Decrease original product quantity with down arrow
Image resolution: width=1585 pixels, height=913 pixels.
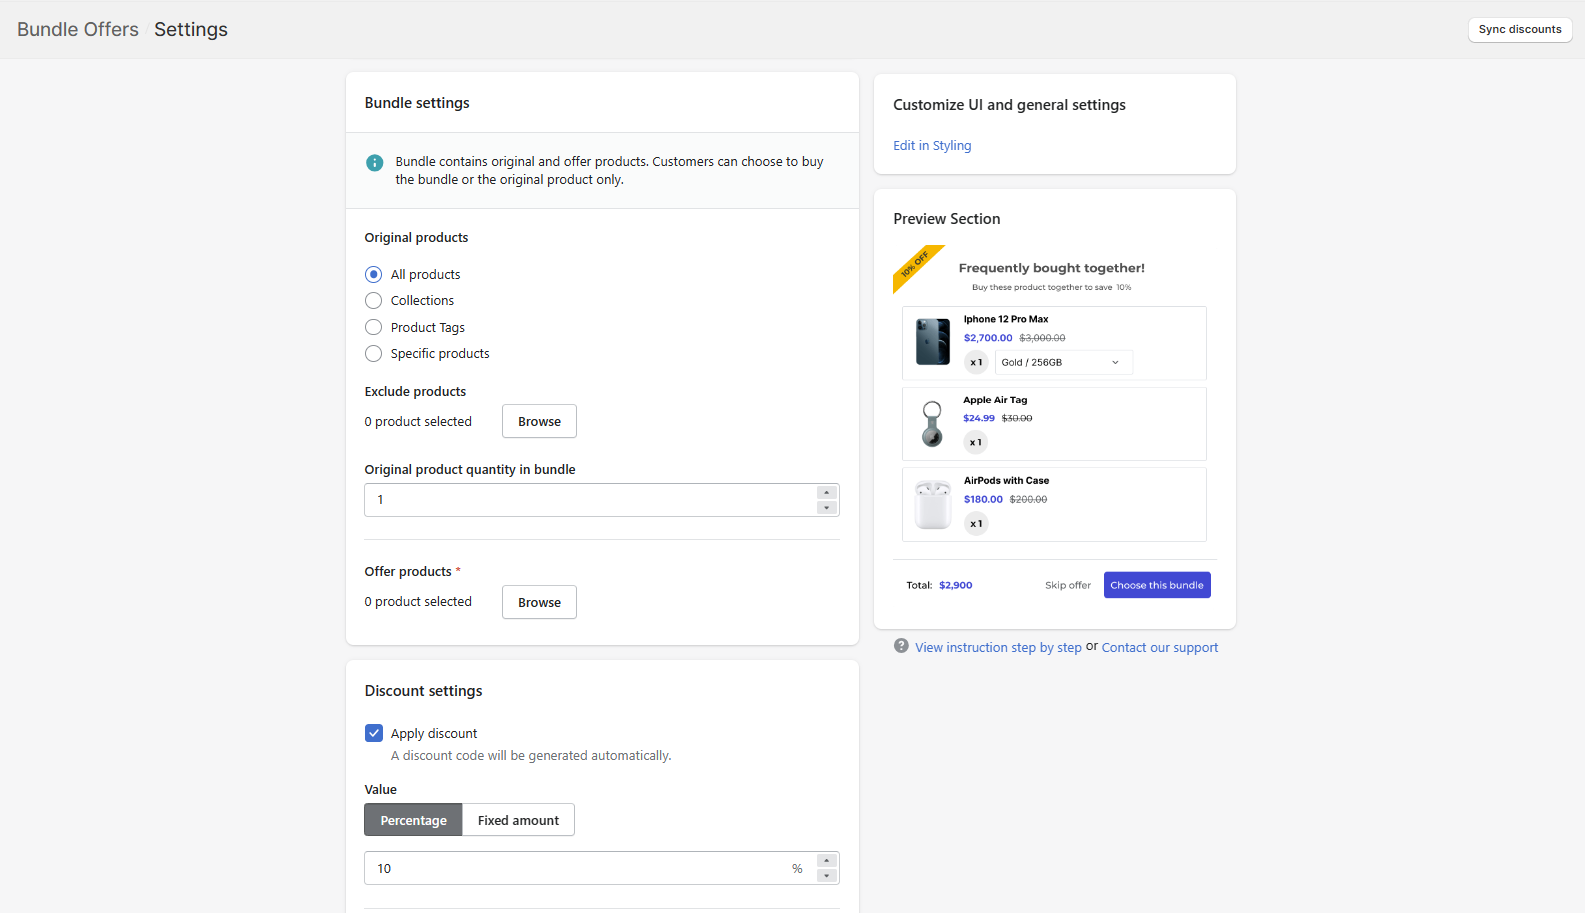[x=826, y=508]
